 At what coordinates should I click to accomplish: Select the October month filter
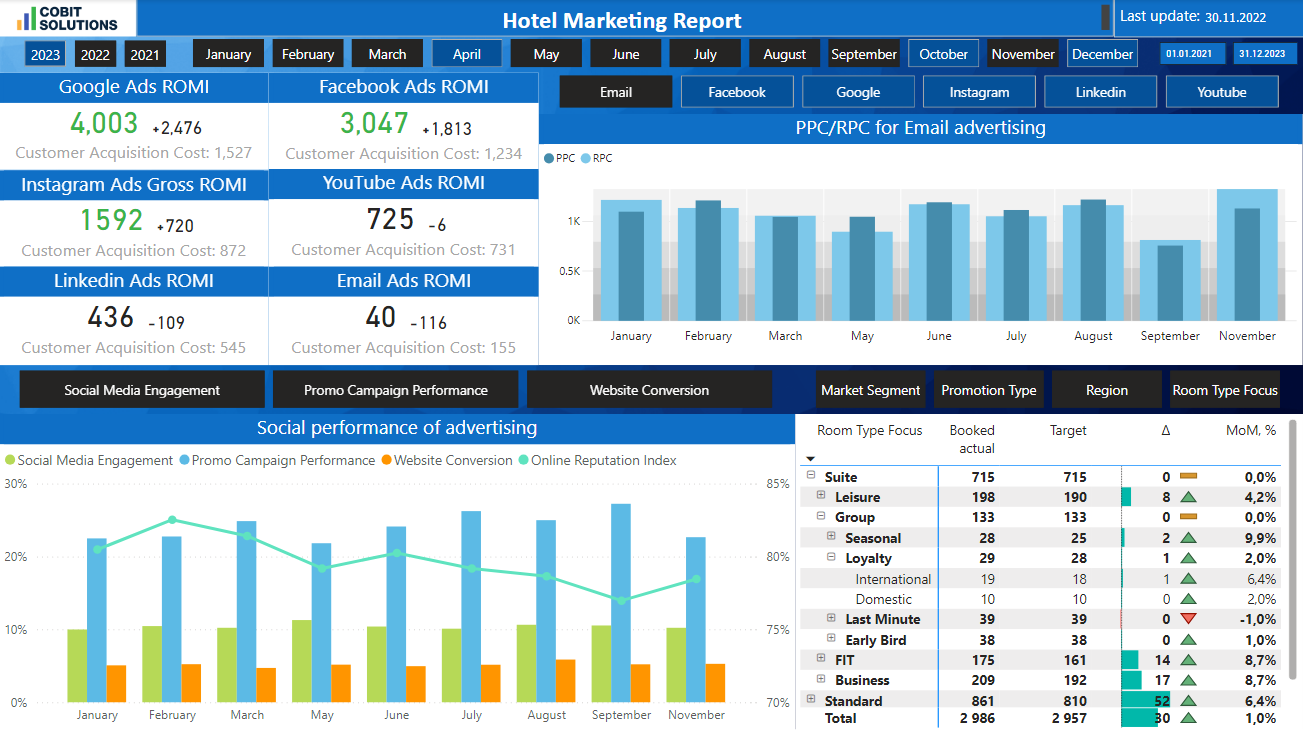click(942, 53)
